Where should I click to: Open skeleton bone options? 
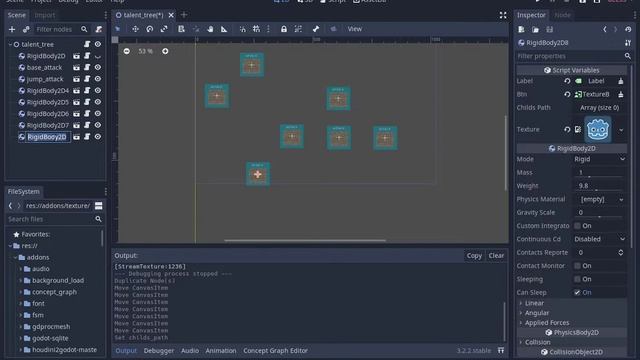316,29
